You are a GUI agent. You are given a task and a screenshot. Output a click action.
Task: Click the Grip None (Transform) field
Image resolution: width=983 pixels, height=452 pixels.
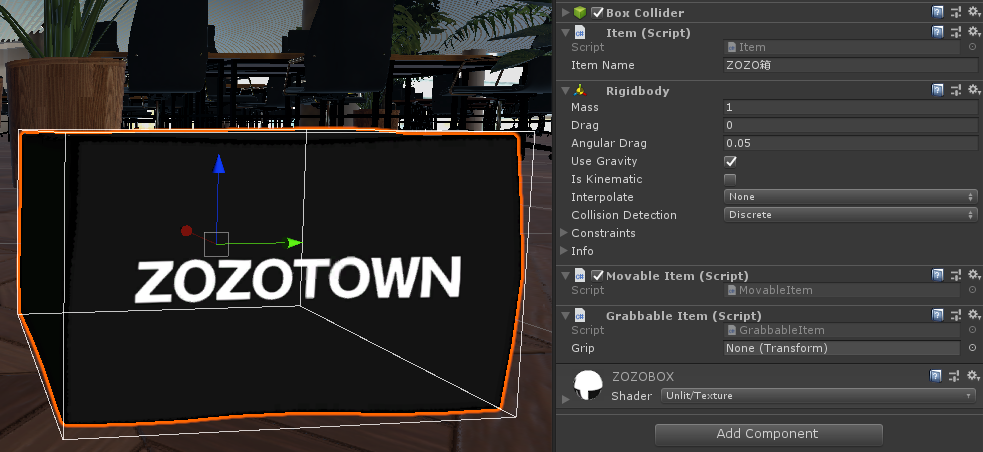click(842, 348)
